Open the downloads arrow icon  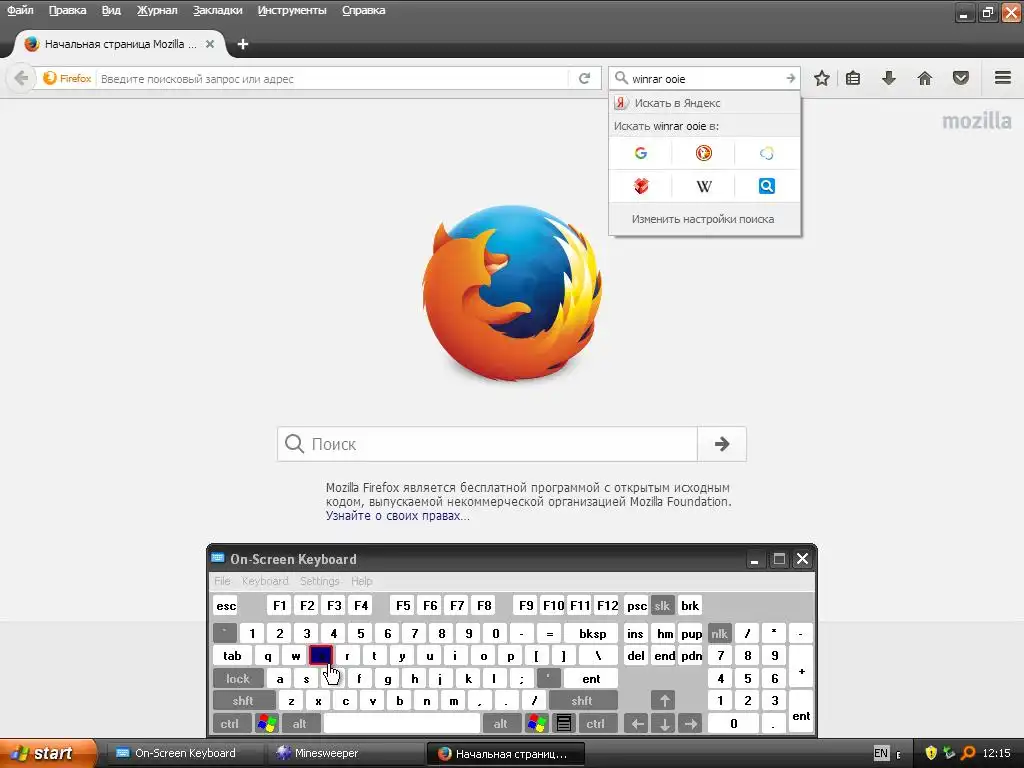pos(889,78)
